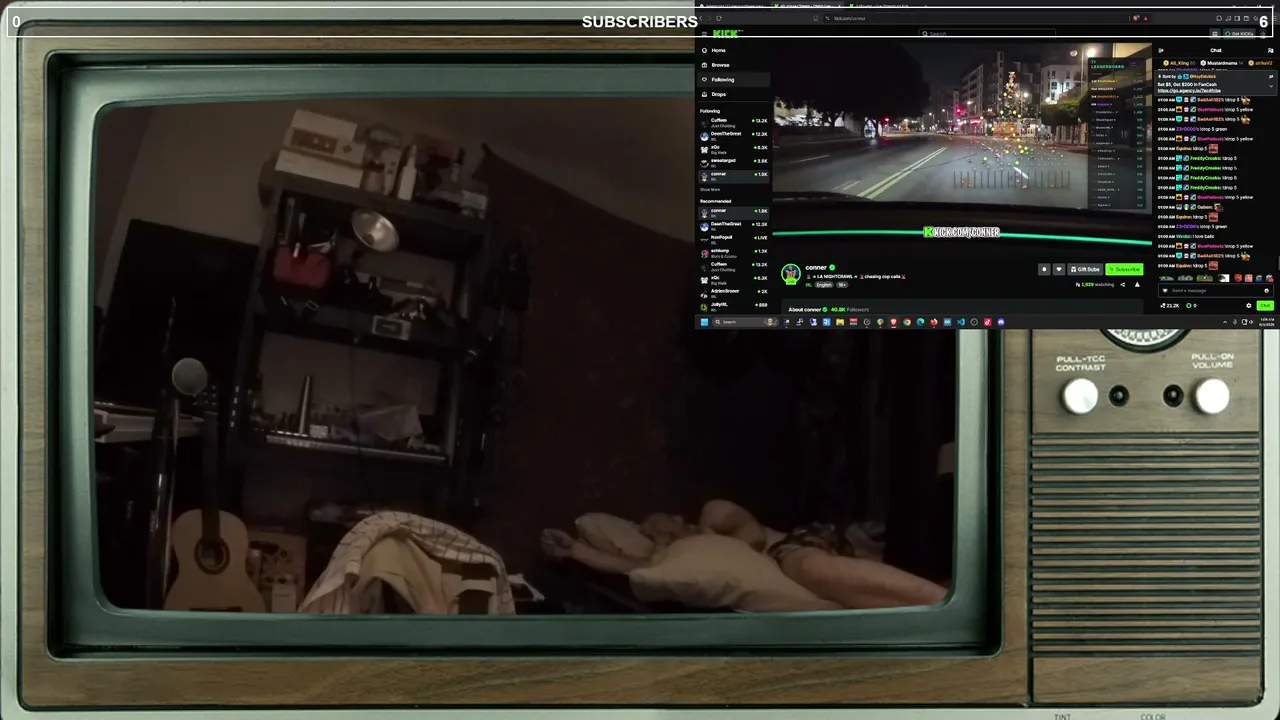The image size is (1280, 720).
Task: Click the report warning triangle icon
Action: [x=1137, y=285]
